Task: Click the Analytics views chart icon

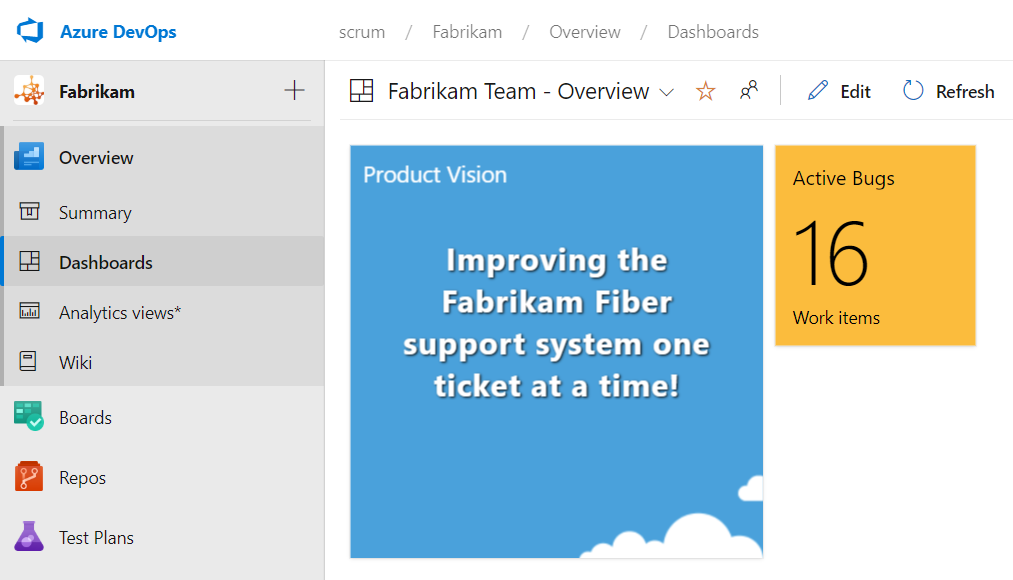Action: point(29,311)
